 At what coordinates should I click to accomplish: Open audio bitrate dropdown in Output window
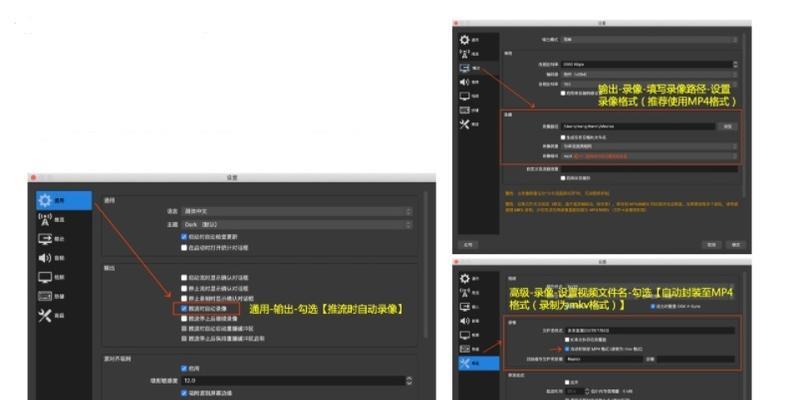(649, 84)
